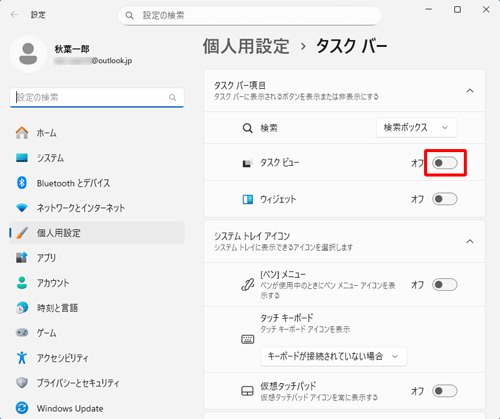This screenshot has width=500, height=419.
Task: Click the user profile avatar
Action: tap(28, 53)
